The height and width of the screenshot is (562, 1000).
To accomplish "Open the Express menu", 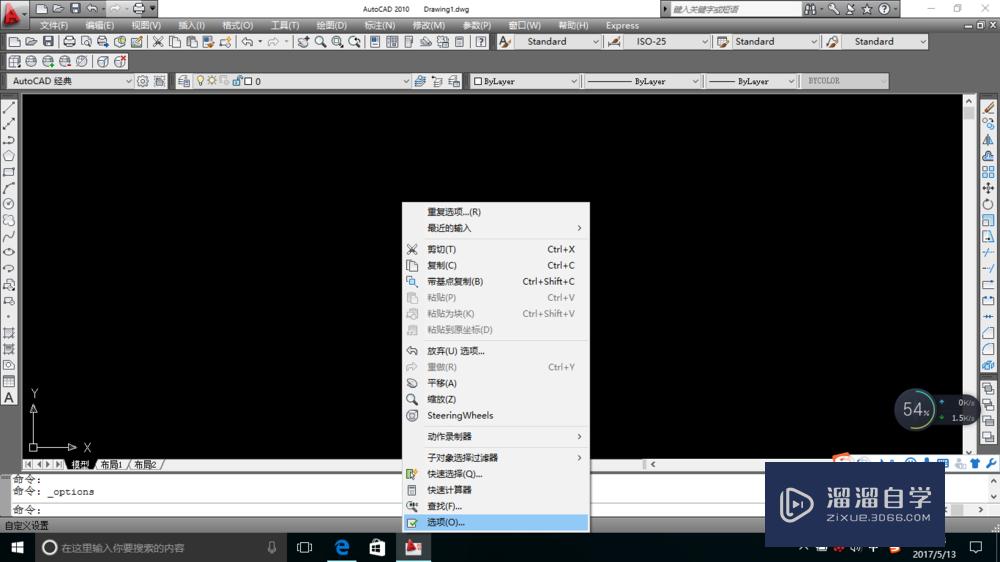I will coord(622,26).
